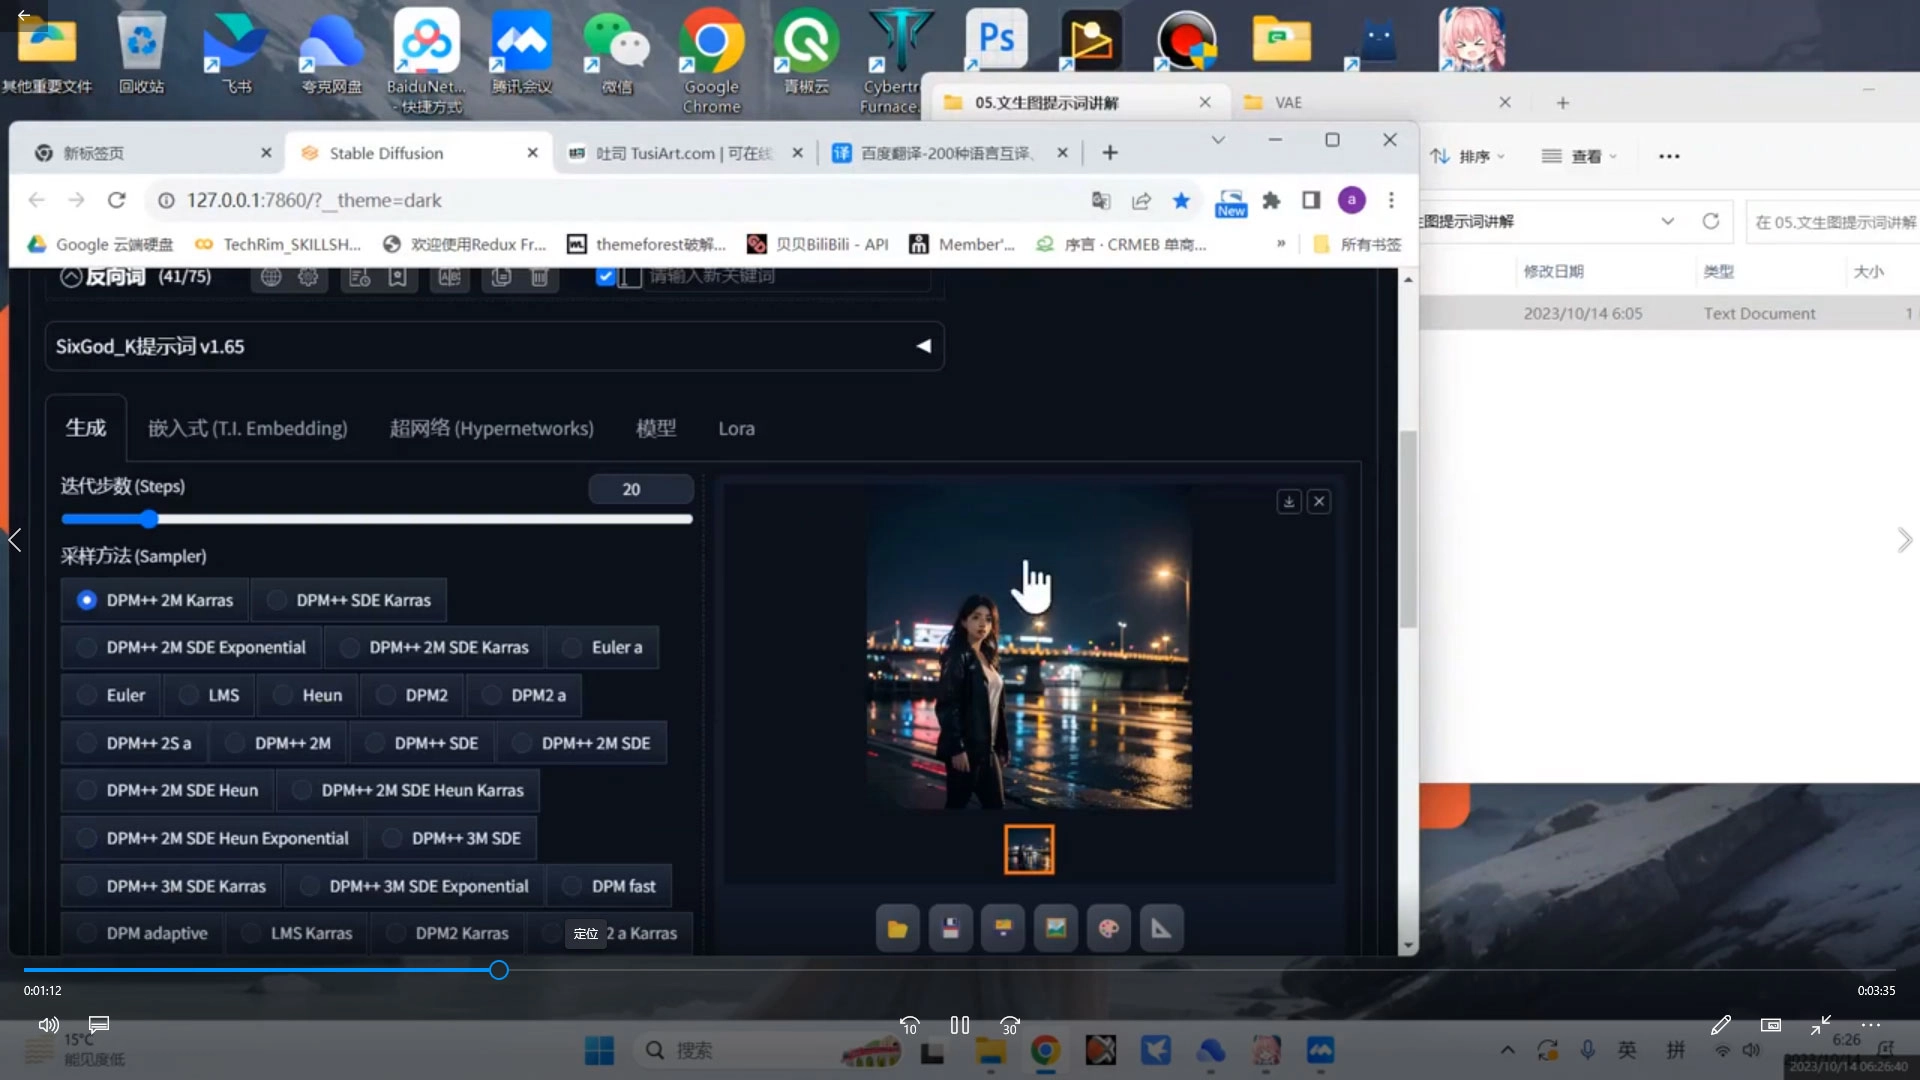Send the image to img2img tab icon

(x=1055, y=929)
